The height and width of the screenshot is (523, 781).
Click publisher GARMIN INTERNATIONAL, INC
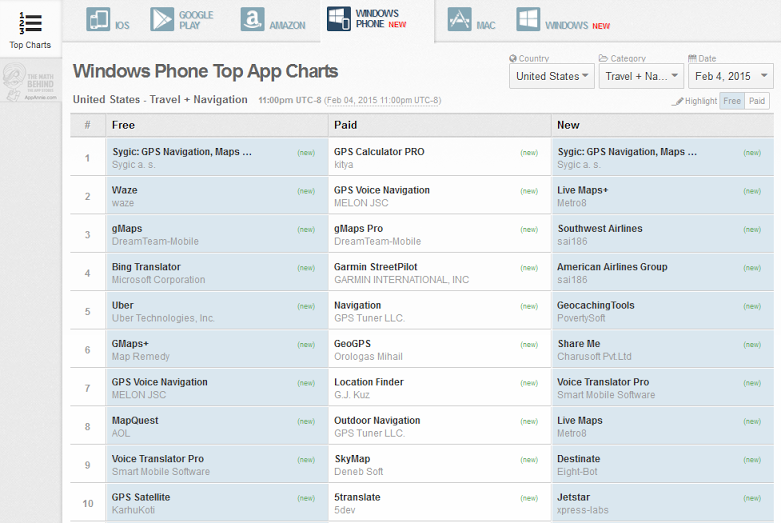coord(401,280)
